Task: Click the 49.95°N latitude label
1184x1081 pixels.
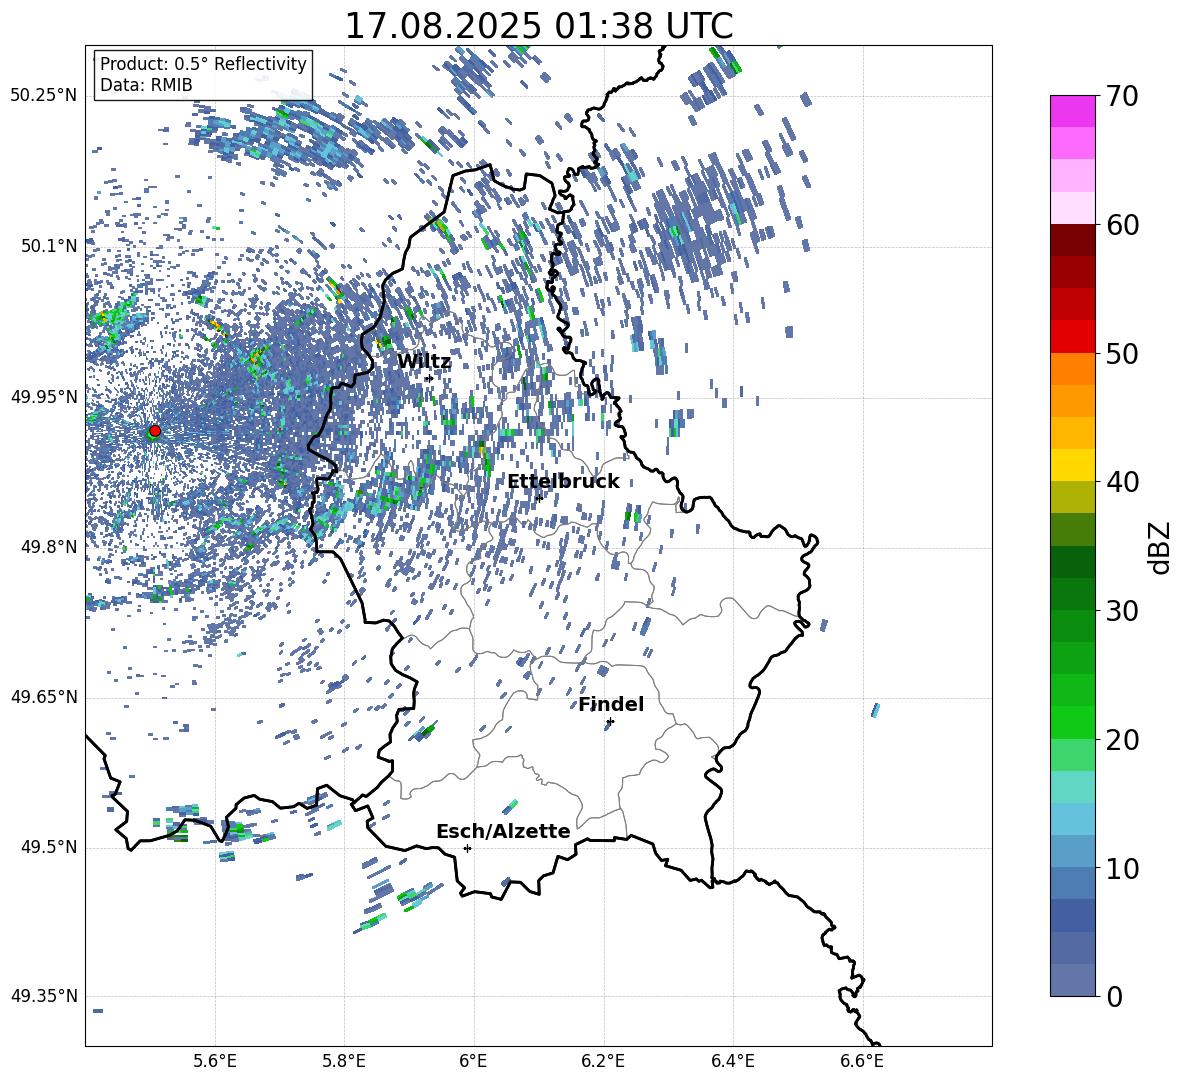Action: click(x=44, y=396)
